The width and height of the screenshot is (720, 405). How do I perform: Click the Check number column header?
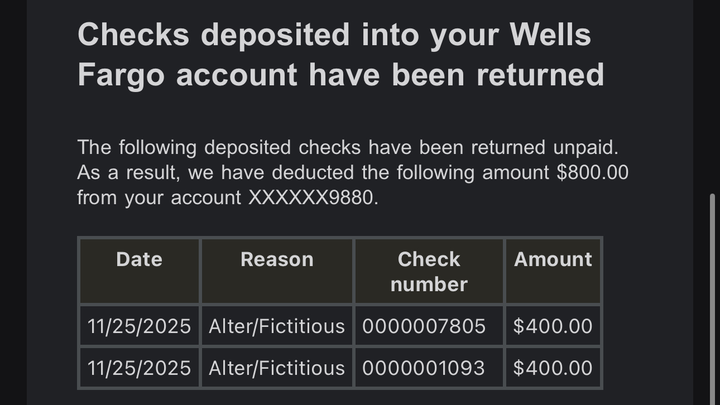click(428, 271)
